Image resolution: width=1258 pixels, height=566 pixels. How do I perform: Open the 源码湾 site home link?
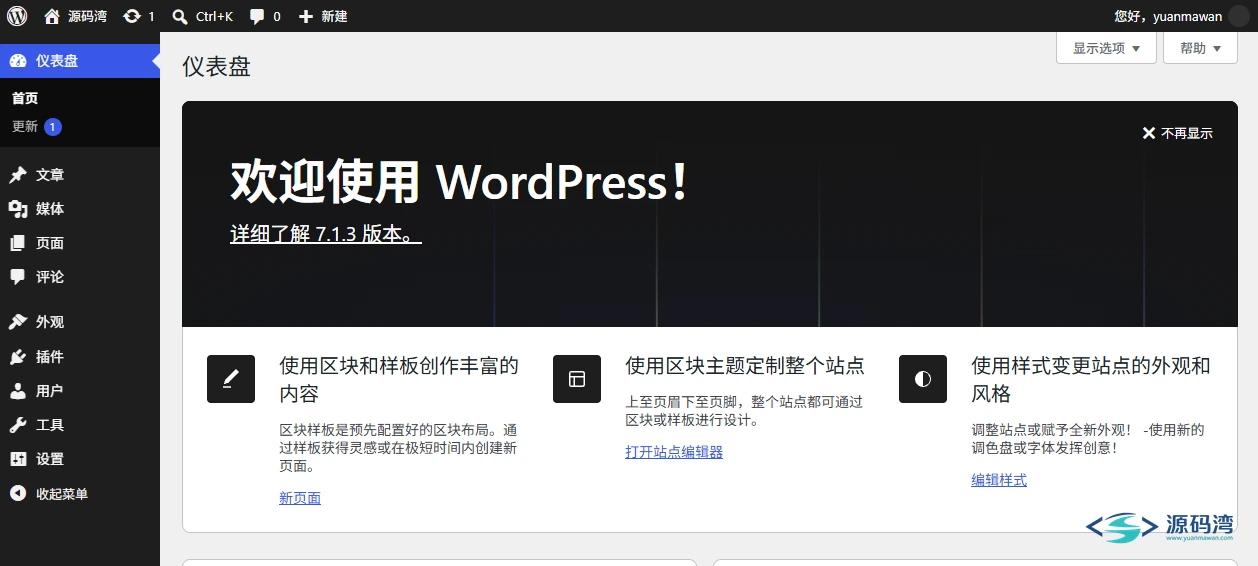75,16
